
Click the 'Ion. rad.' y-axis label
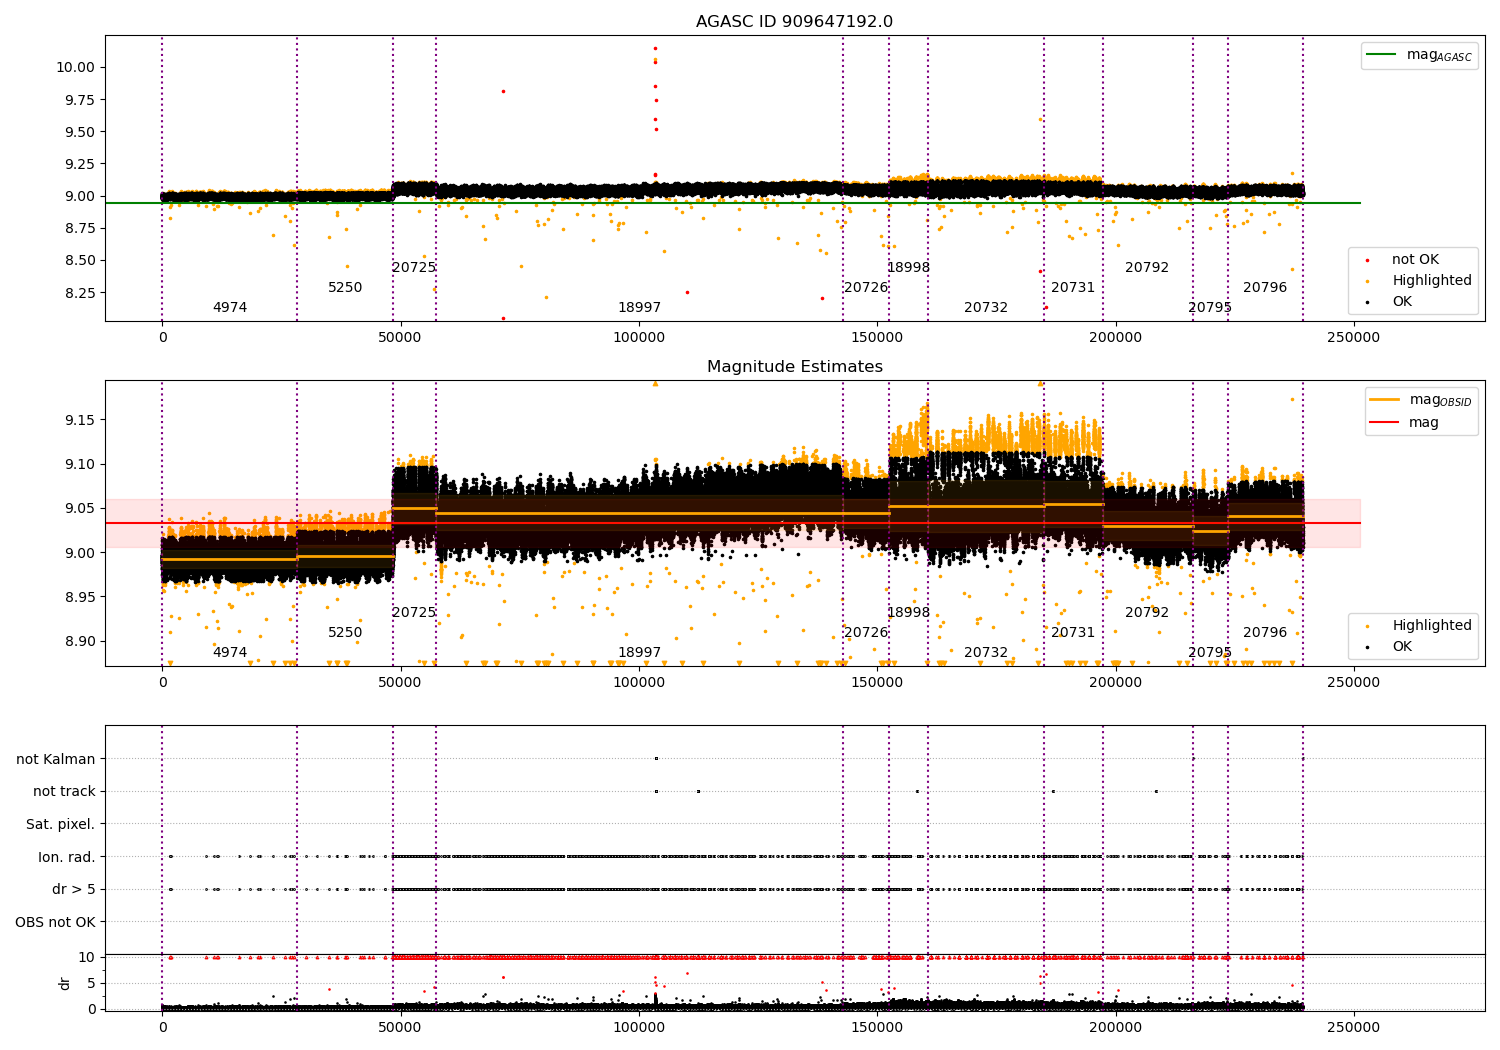[x=67, y=857]
